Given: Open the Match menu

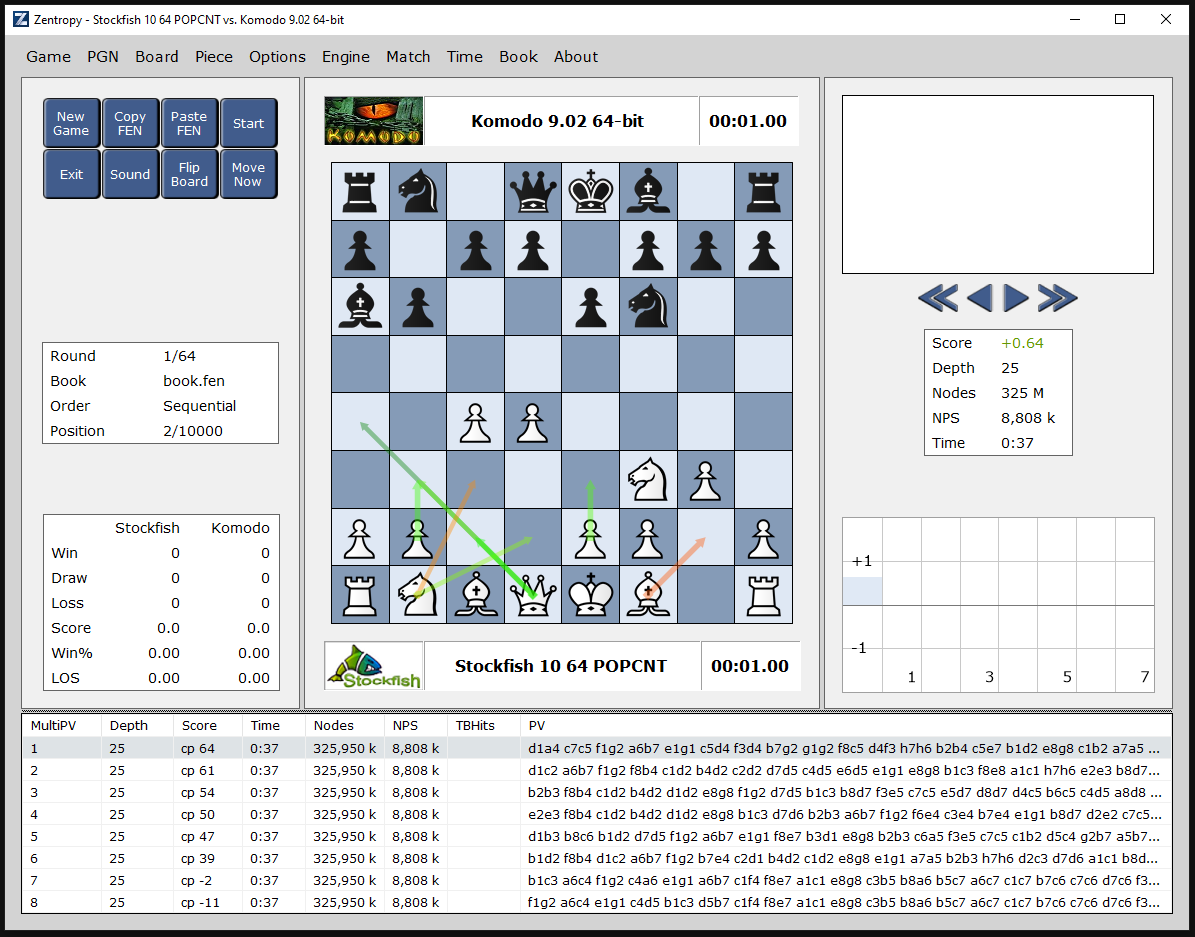Looking at the screenshot, I should point(408,56).
